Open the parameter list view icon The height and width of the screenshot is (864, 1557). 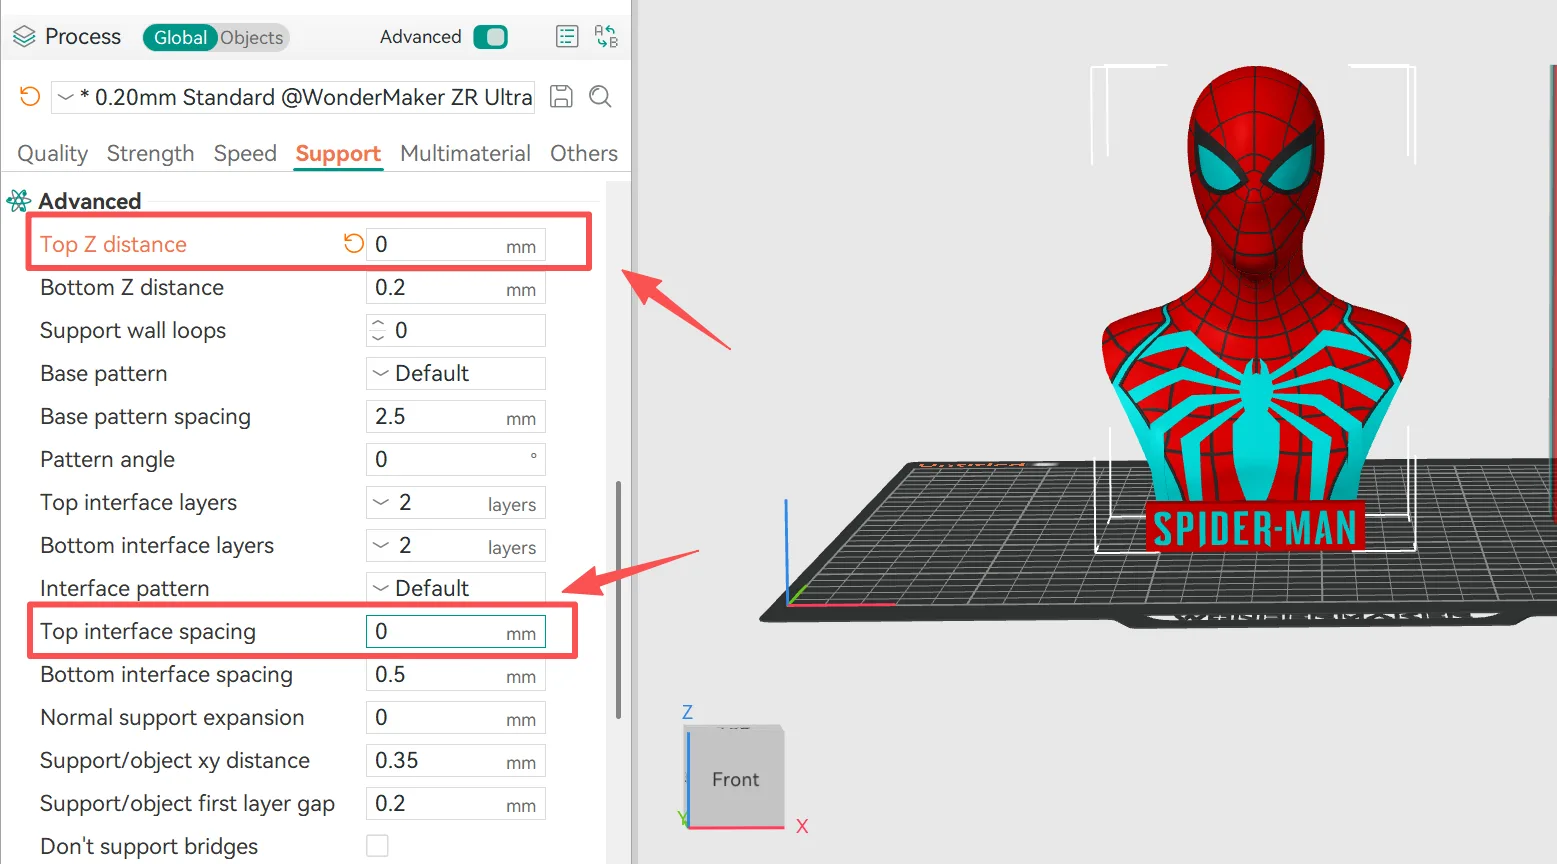point(567,37)
